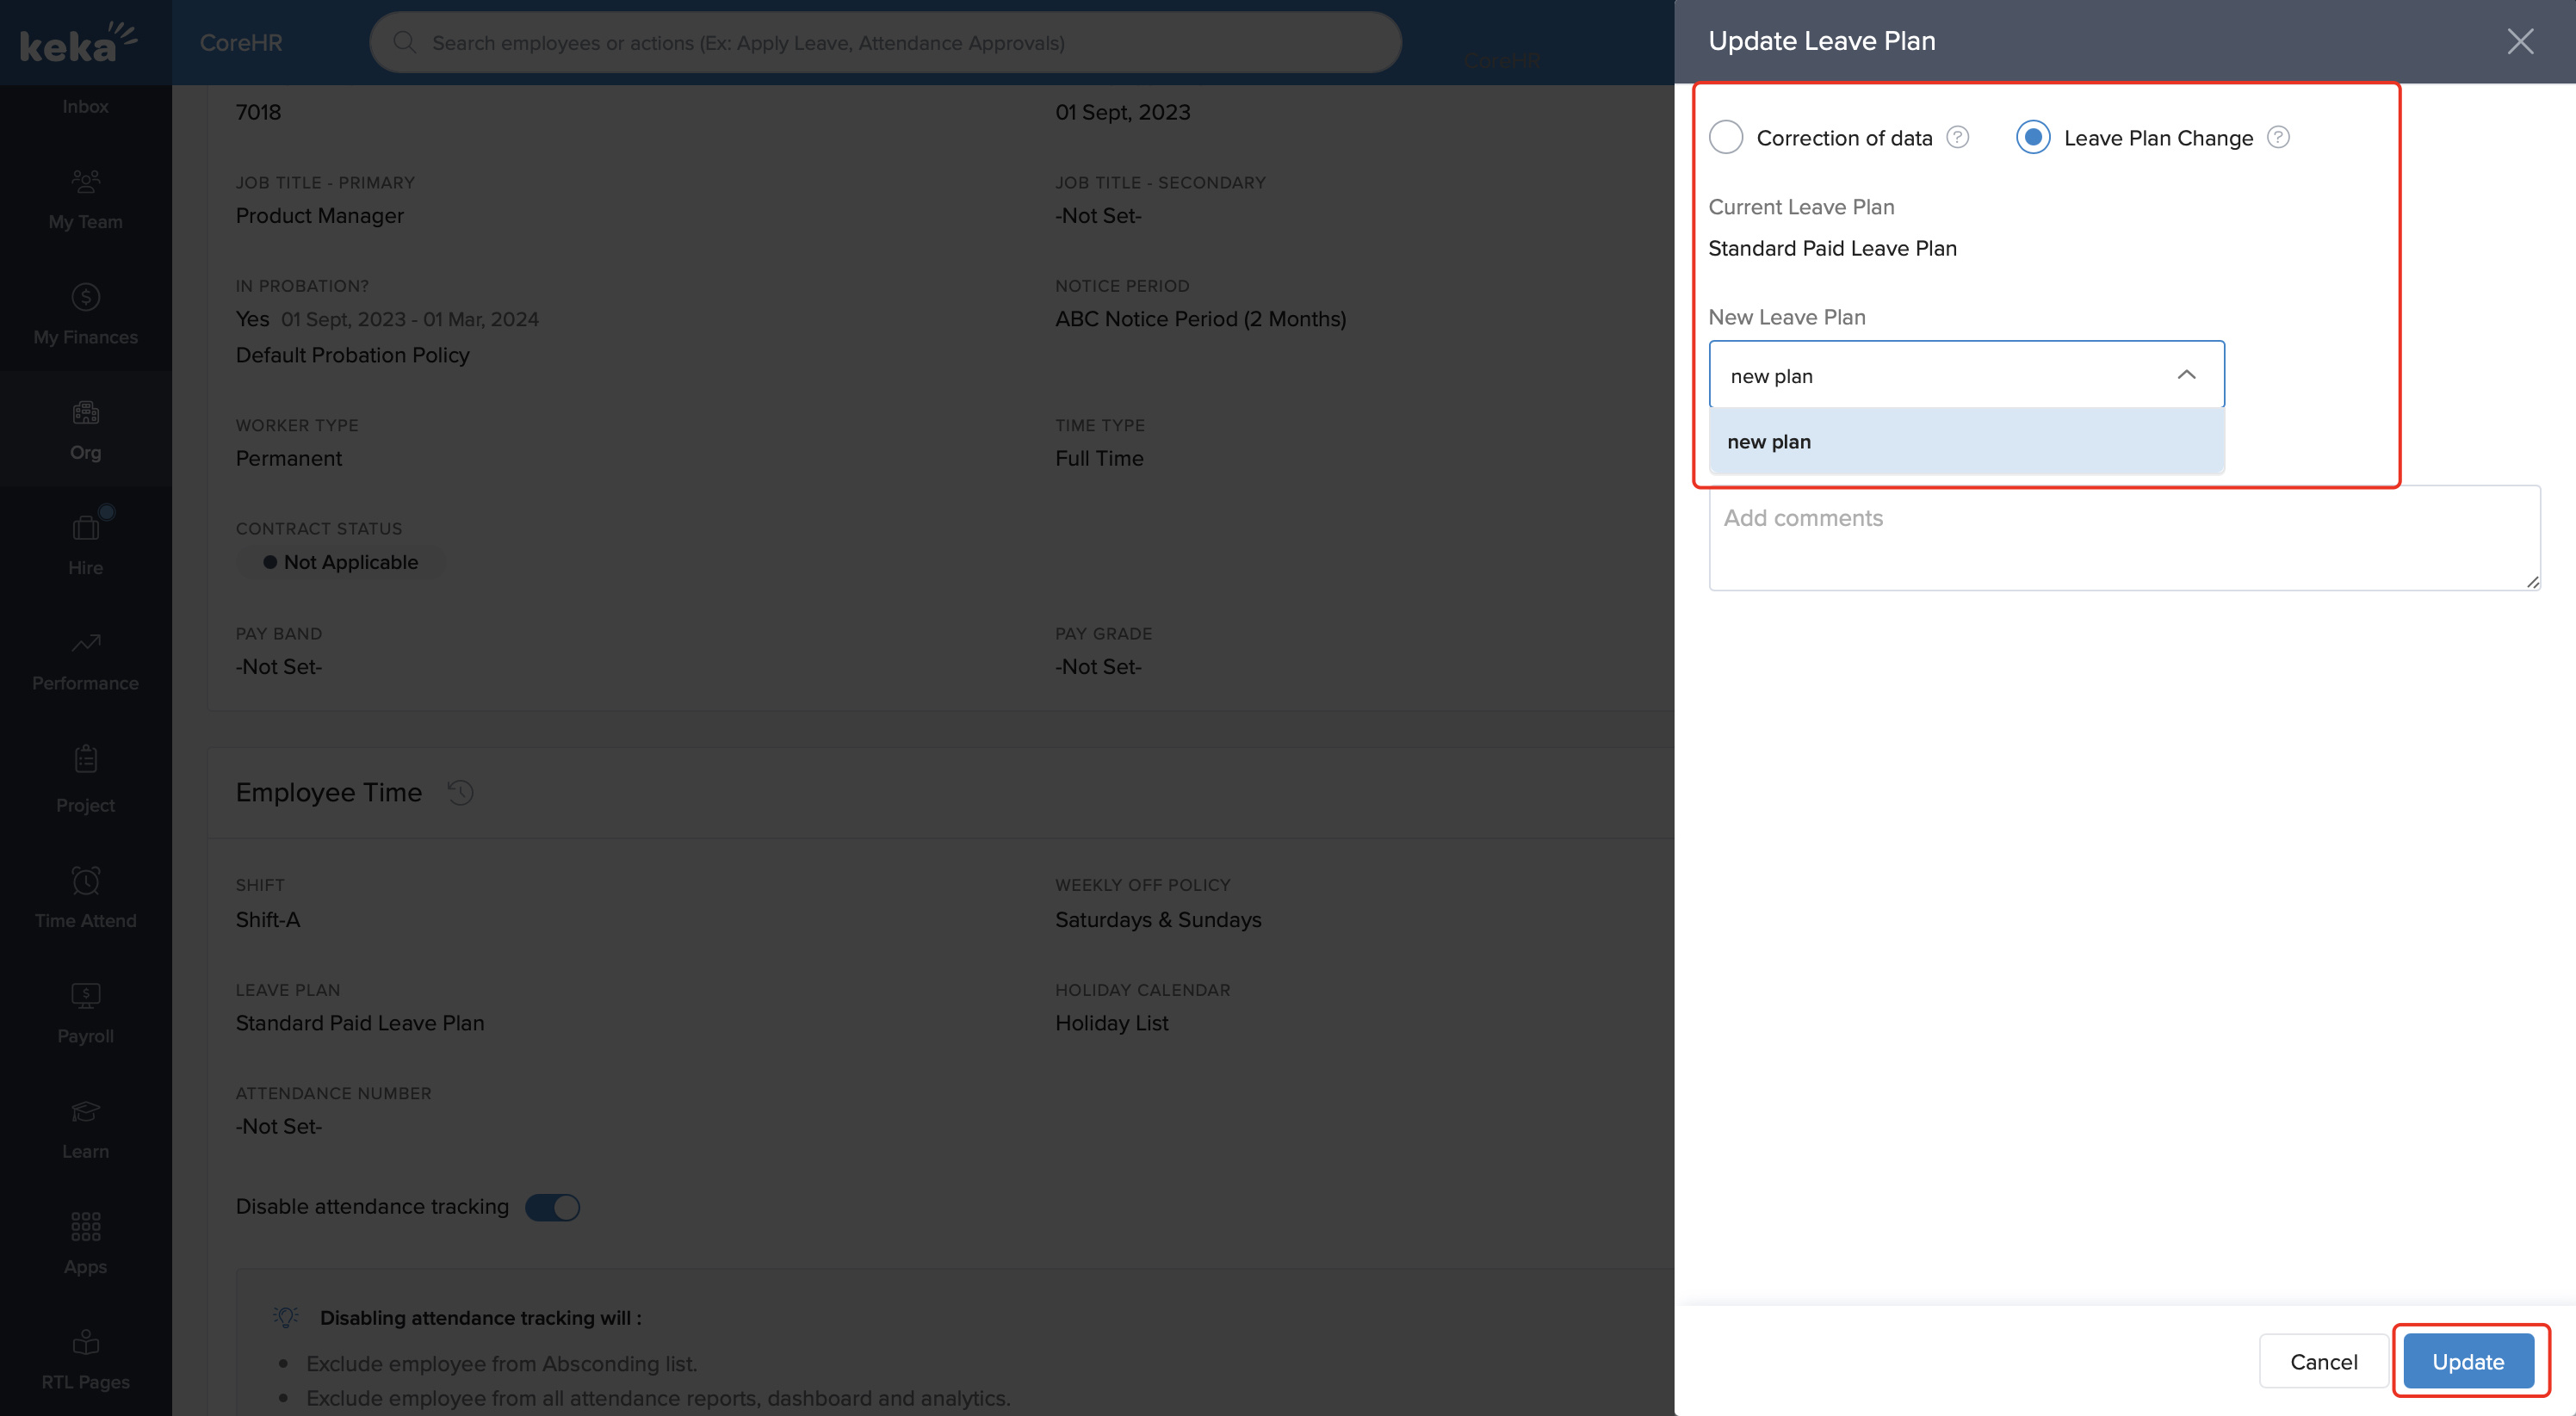Click the Keka logo
The width and height of the screenshot is (2576, 1416).
pyautogui.click(x=78, y=42)
